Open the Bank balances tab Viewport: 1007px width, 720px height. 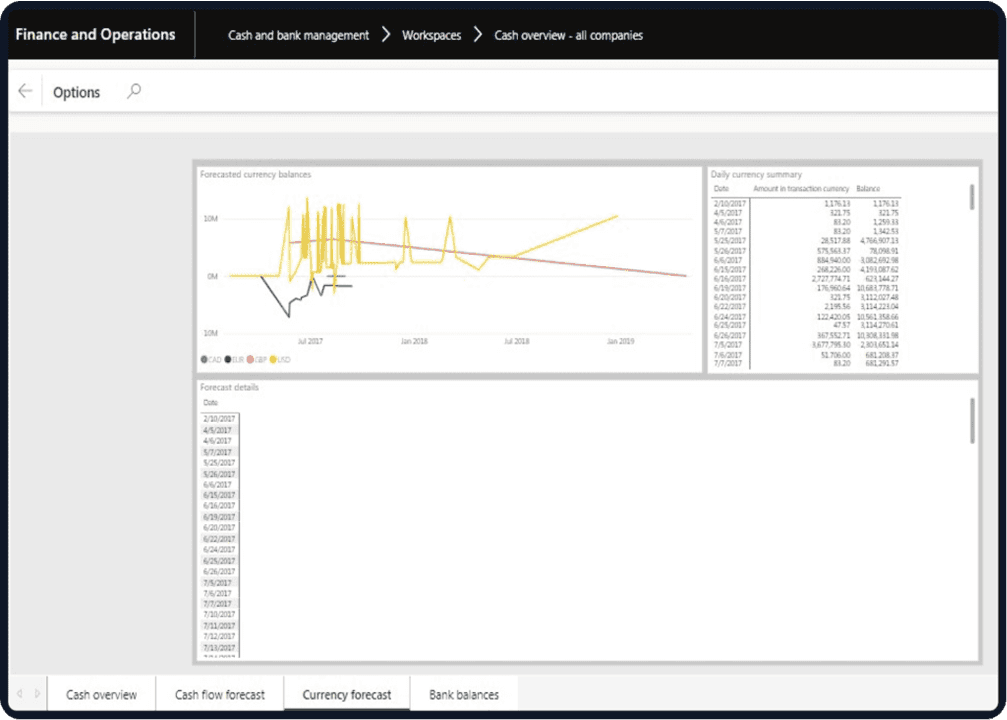click(464, 694)
